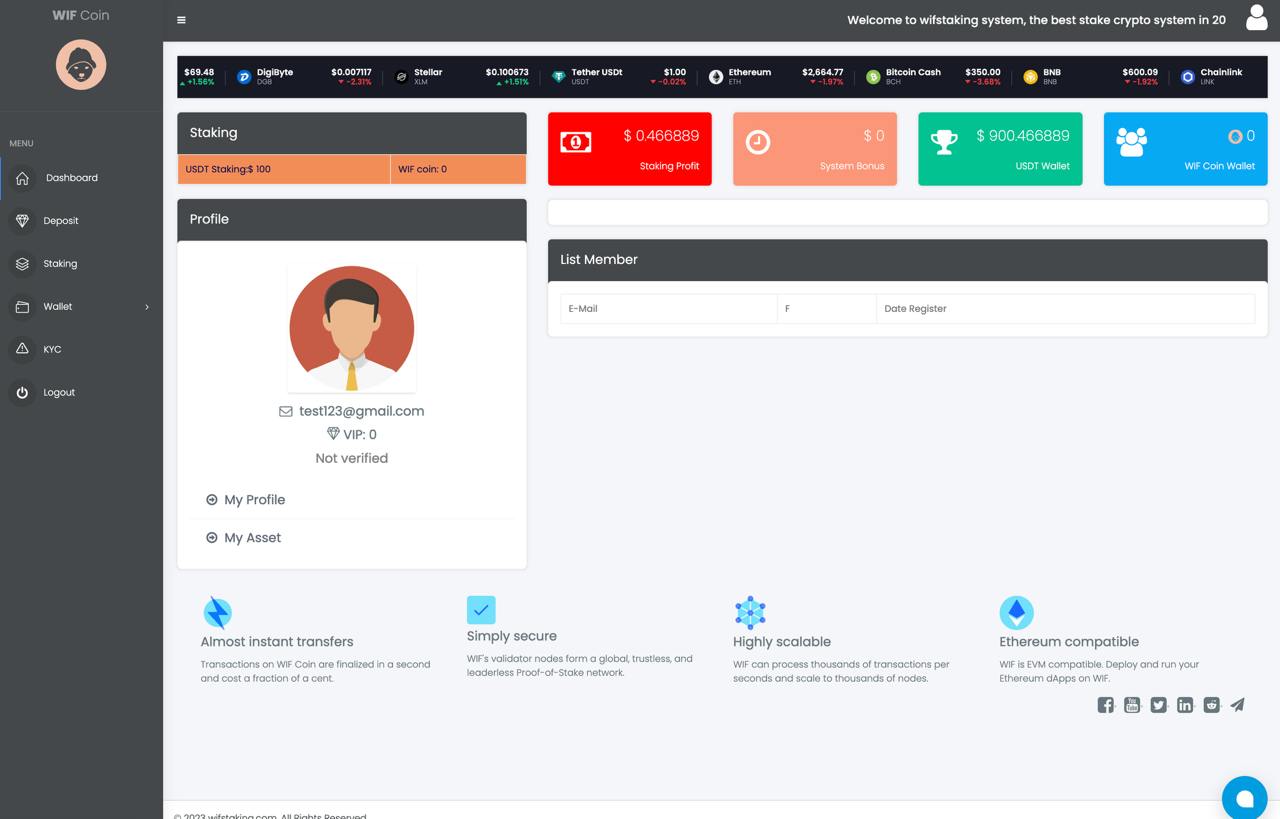Click the WIF Coin Wallet blue card
1280x819 pixels.
pyautogui.click(x=1186, y=149)
